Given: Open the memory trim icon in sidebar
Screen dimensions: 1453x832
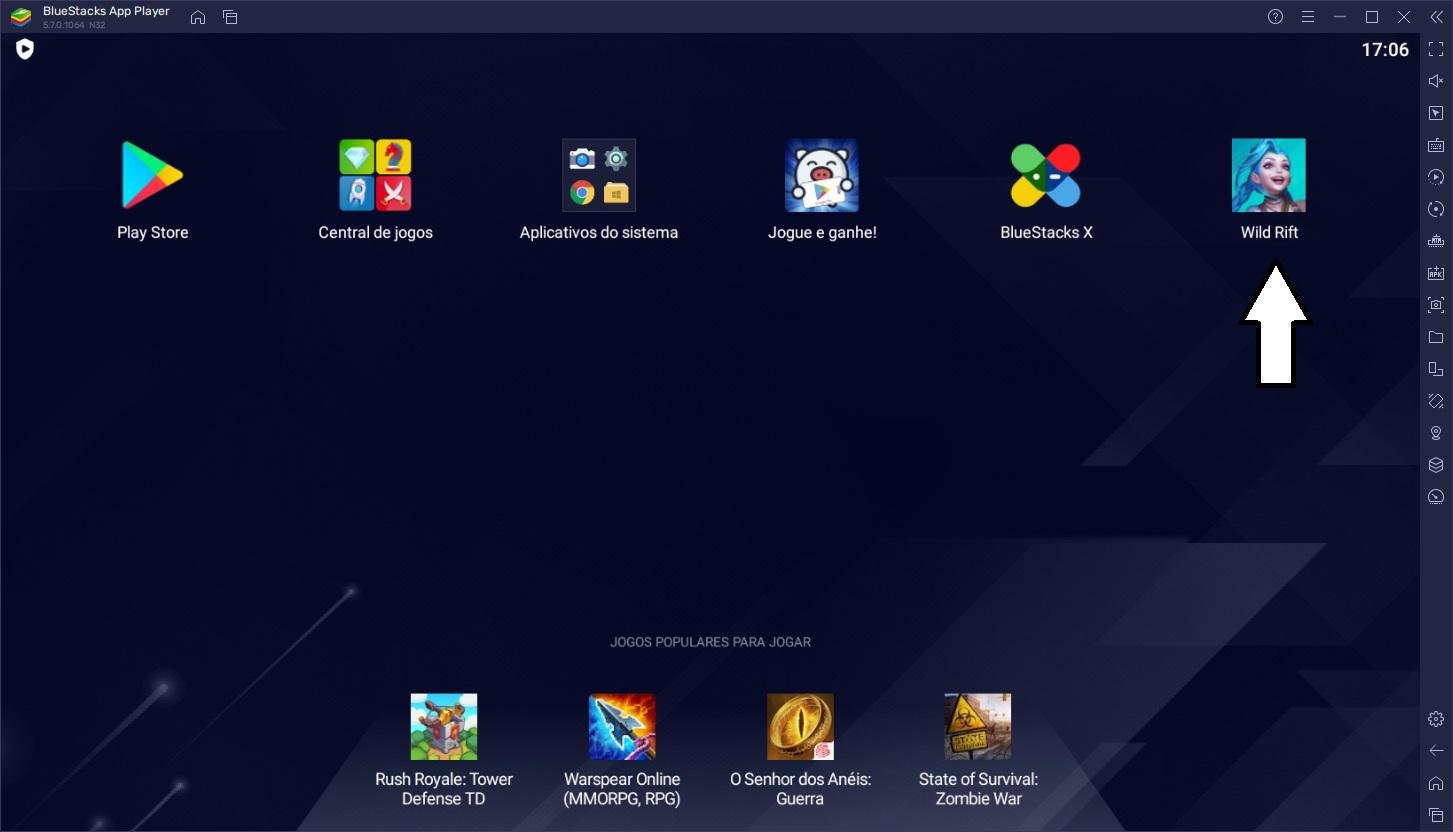Looking at the screenshot, I should (x=1436, y=241).
